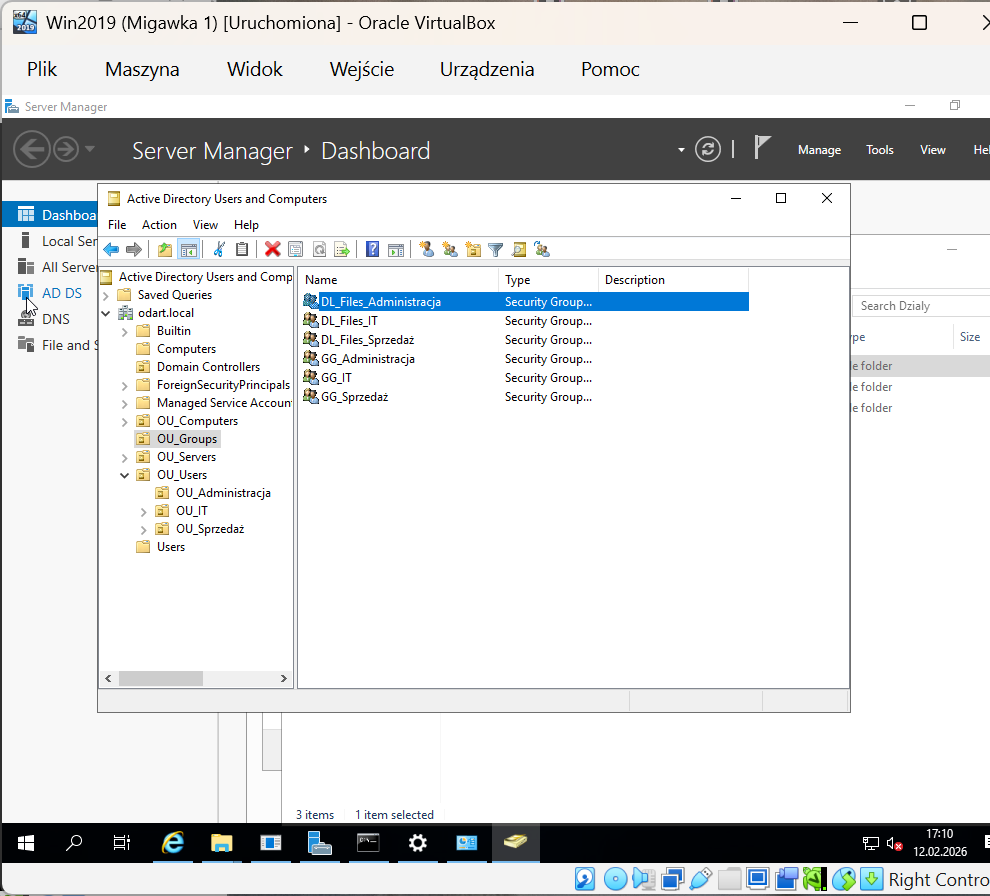The image size is (990, 896).
Task: Click the Cut scissors toolbar icon
Action: click(219, 250)
